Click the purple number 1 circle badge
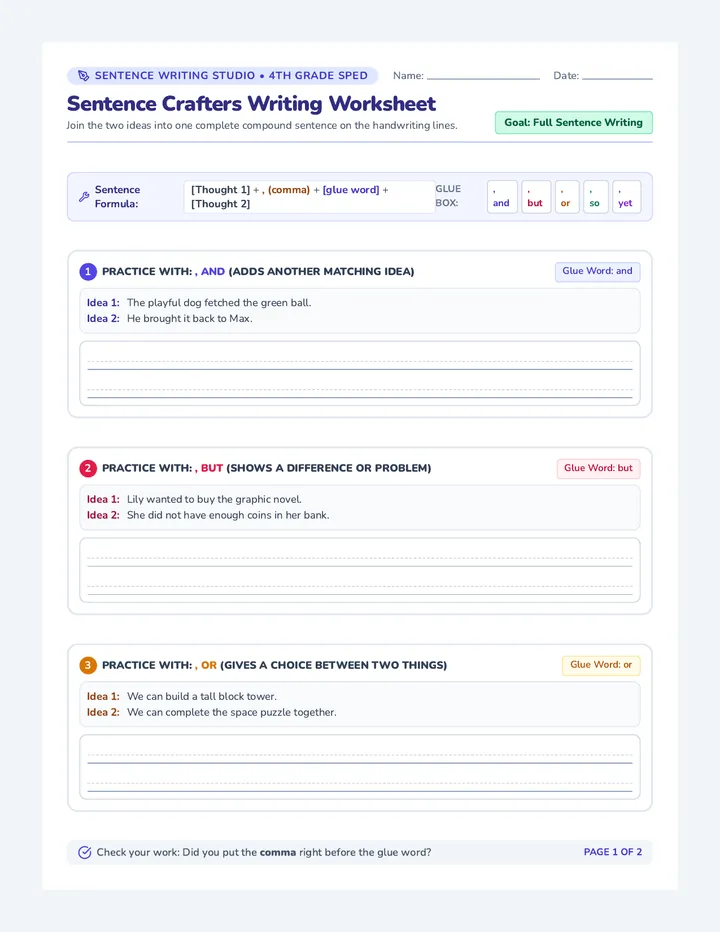Screen dimensions: 720x932 (x=88, y=272)
